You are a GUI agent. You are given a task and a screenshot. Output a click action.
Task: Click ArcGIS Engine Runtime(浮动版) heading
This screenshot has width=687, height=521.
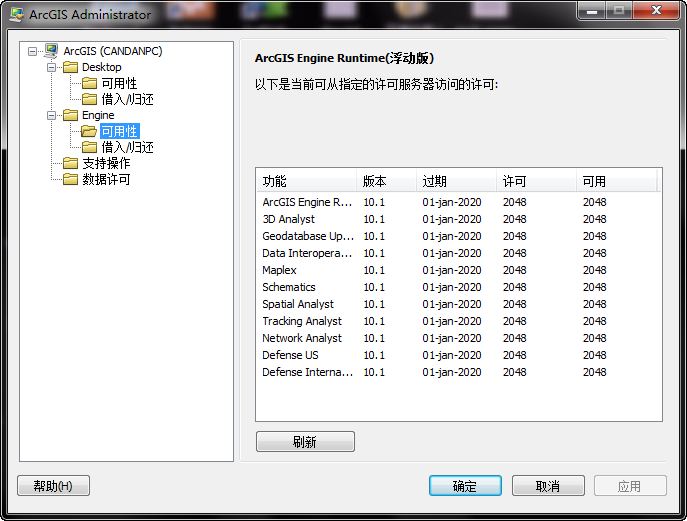point(345,58)
